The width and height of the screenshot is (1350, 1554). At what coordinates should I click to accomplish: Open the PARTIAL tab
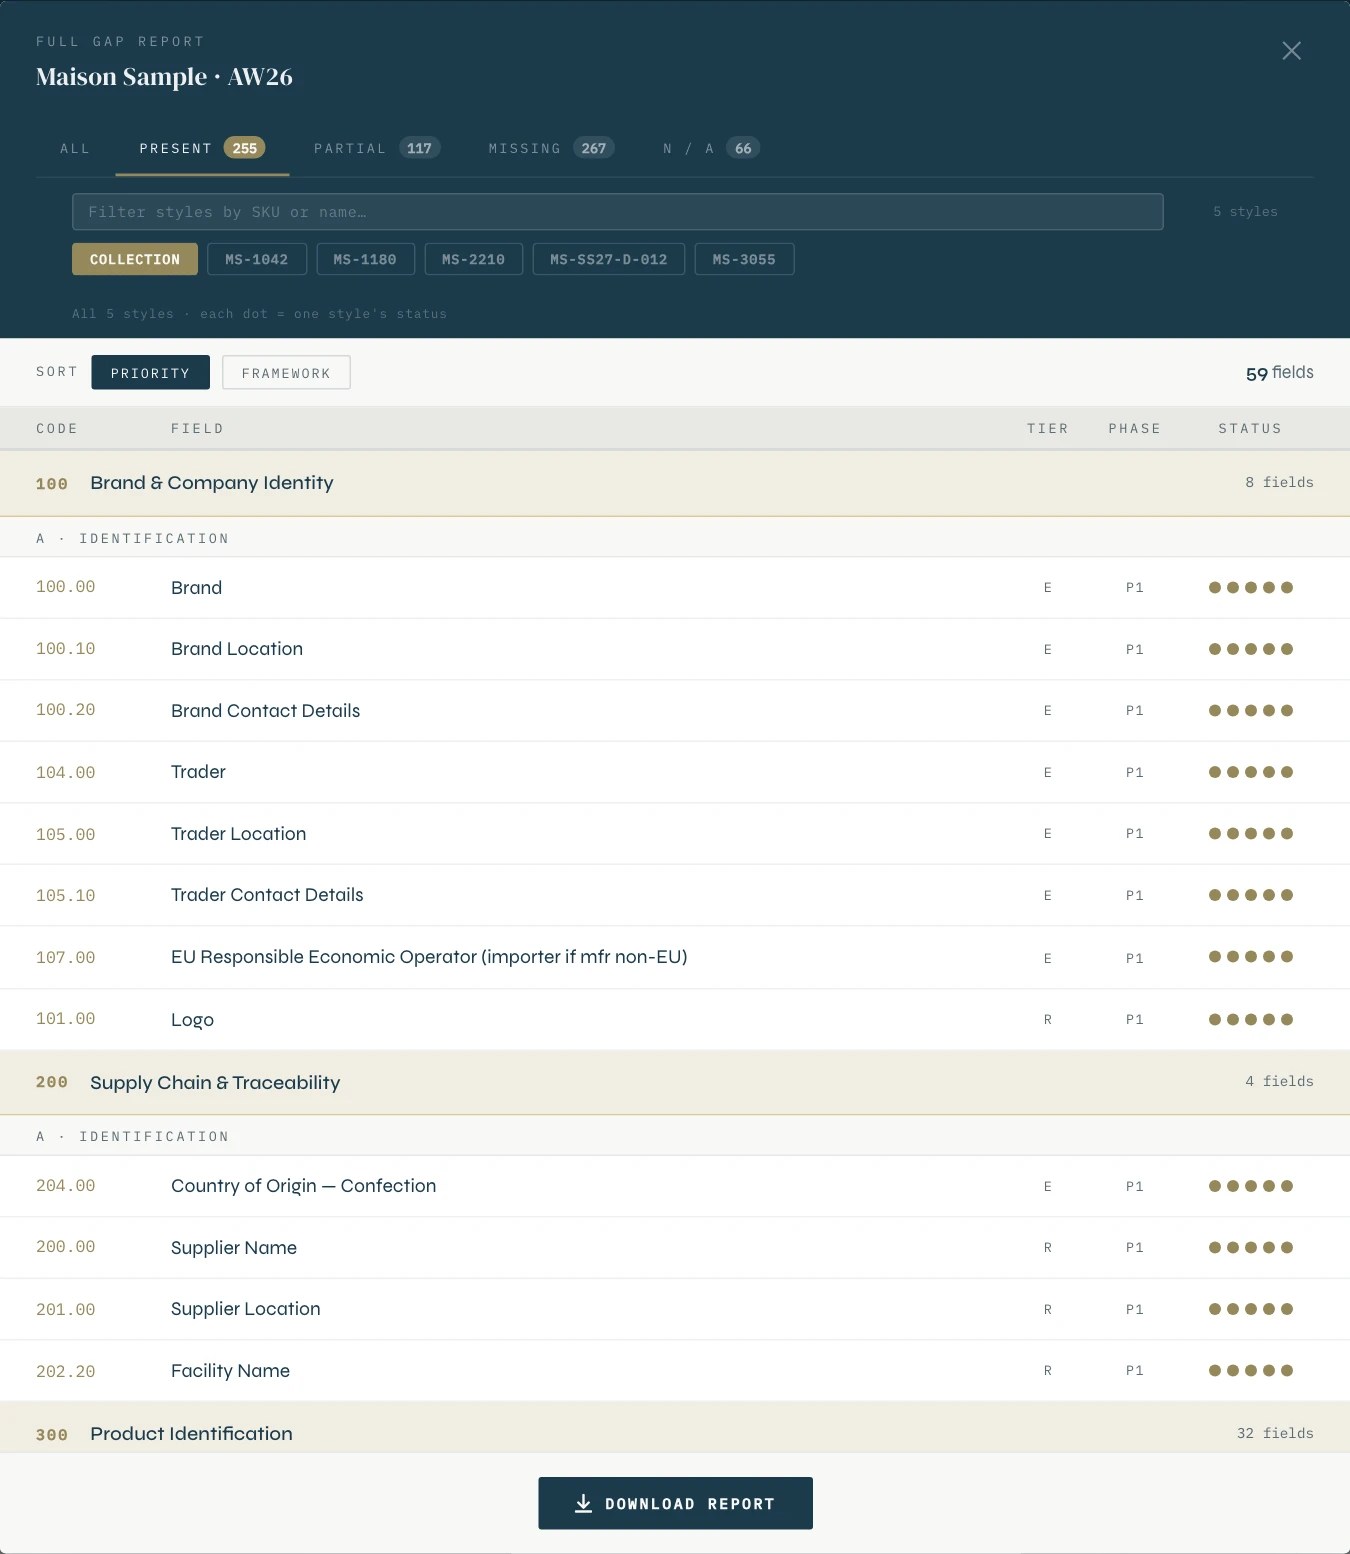[x=377, y=149]
